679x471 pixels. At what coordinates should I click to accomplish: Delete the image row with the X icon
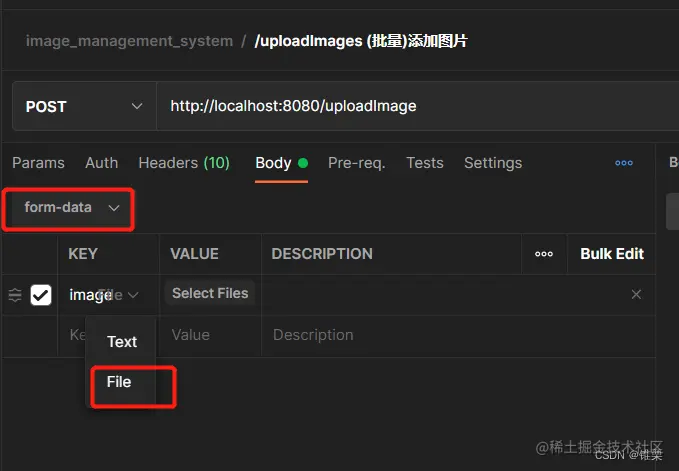(x=636, y=294)
